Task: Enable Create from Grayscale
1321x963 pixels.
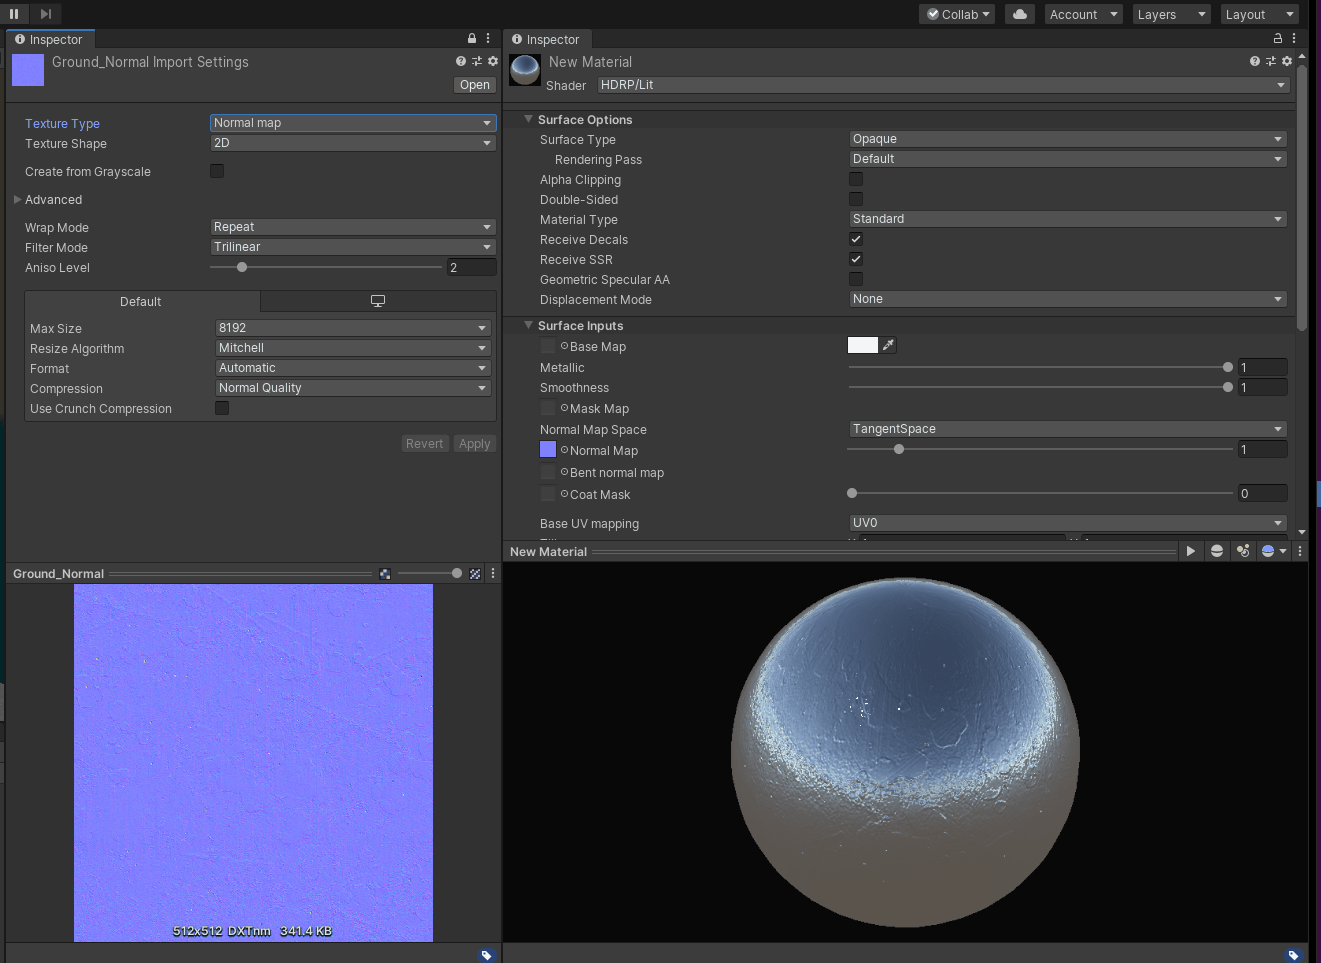Action: (217, 171)
